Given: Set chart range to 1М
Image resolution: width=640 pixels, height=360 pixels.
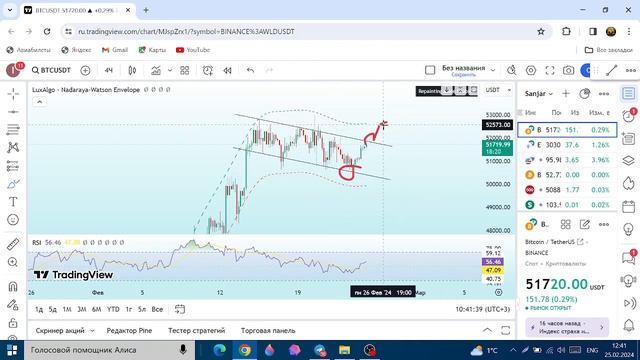Looking at the screenshot, I should 67,309.
